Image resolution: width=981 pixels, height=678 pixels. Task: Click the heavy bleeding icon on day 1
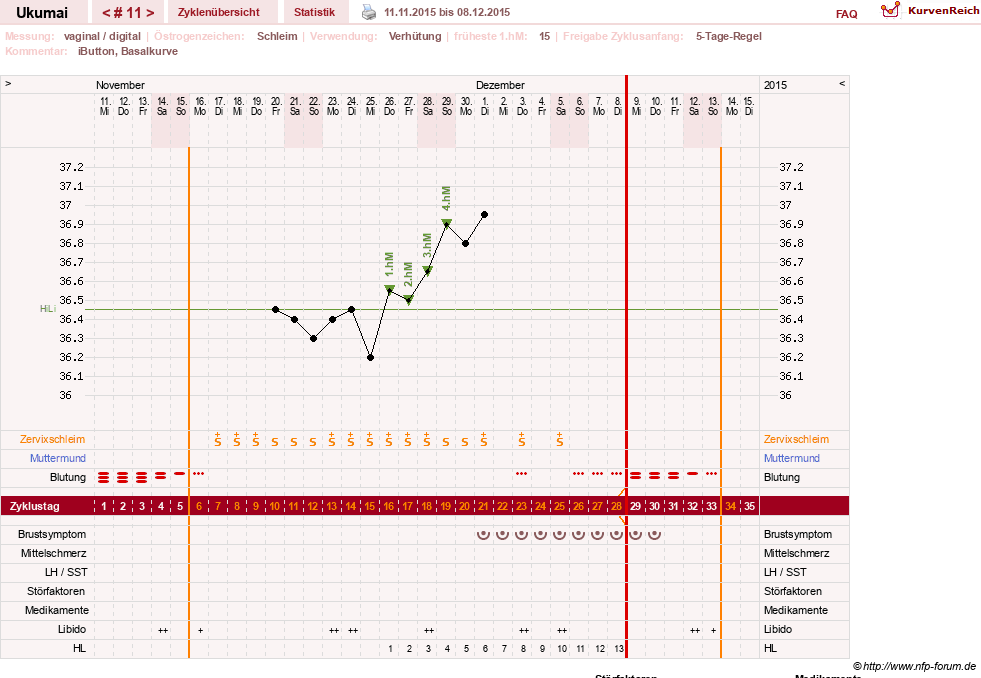104,478
